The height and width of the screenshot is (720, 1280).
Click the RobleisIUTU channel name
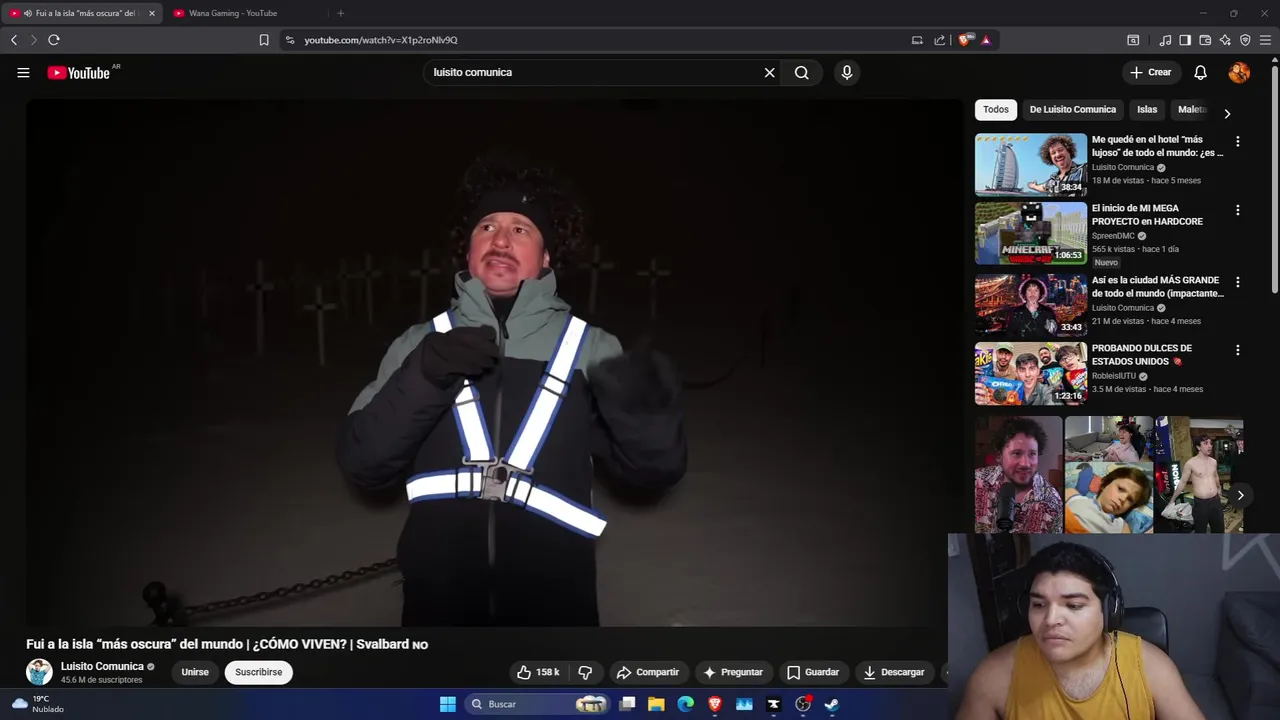(x=1113, y=376)
